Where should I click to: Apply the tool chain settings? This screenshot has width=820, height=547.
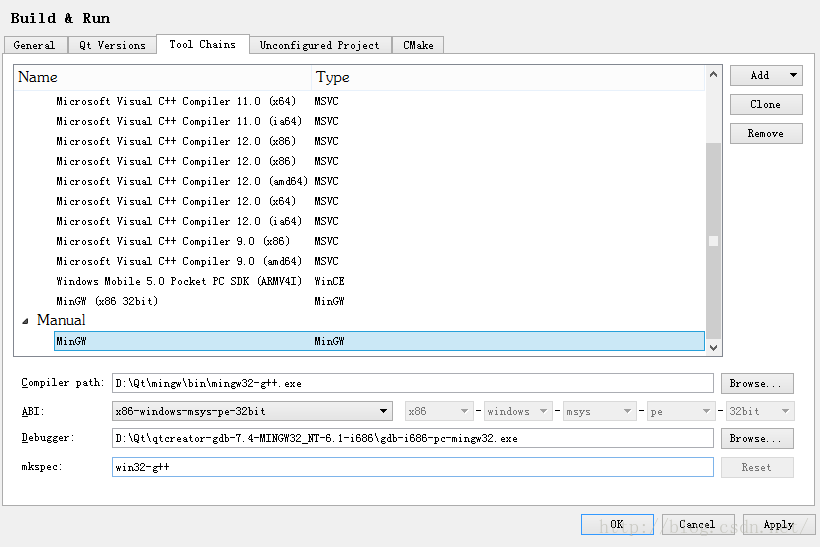click(779, 525)
